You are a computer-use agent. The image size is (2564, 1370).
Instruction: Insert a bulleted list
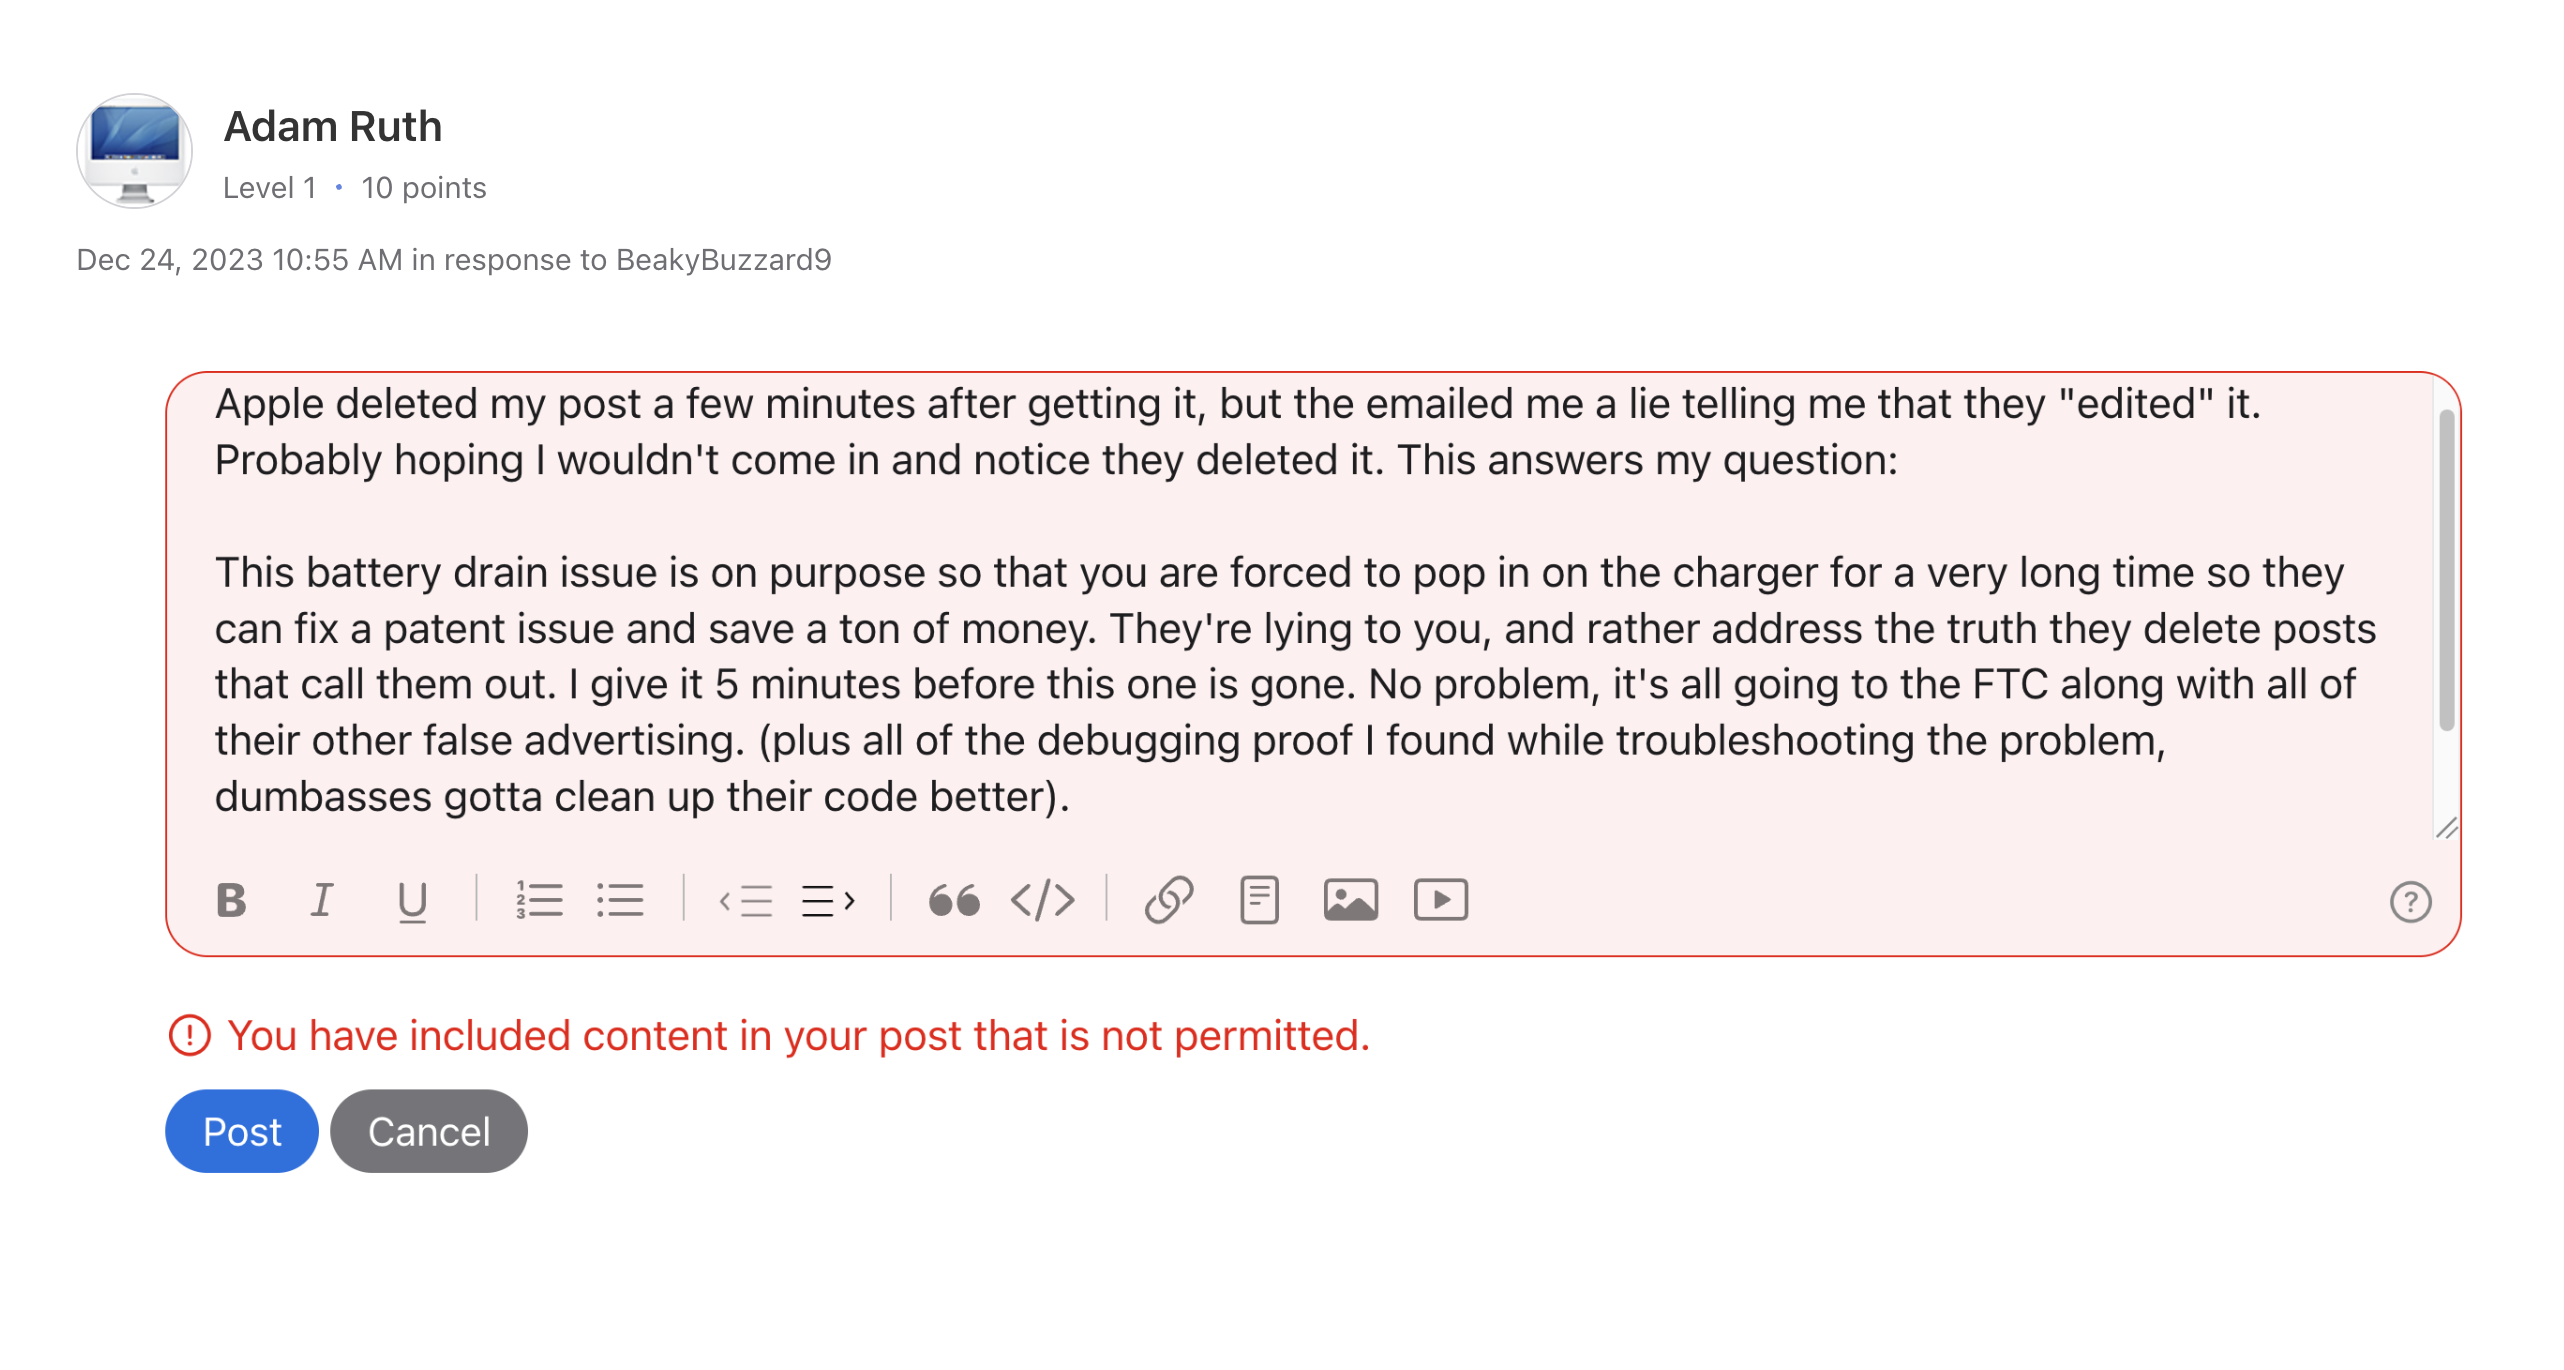click(620, 900)
